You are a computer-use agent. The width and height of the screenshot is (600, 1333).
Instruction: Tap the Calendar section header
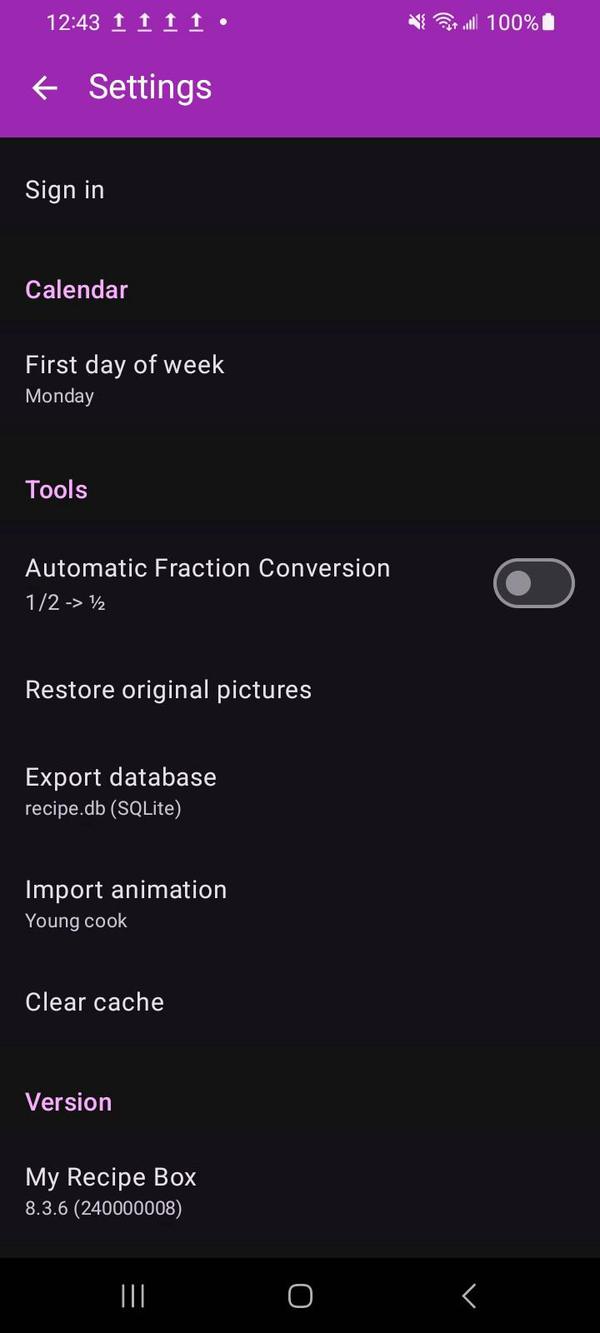[76, 289]
